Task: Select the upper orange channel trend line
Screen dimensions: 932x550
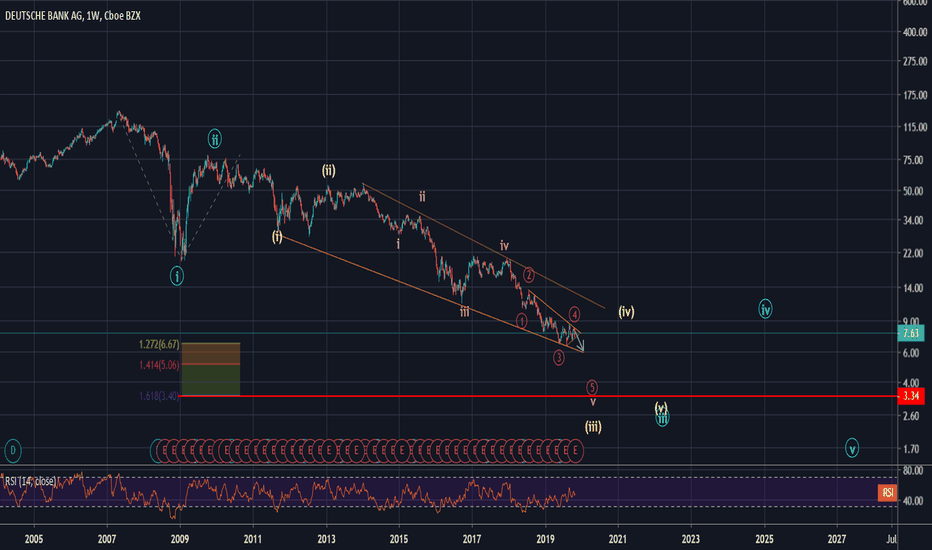Action: [483, 246]
